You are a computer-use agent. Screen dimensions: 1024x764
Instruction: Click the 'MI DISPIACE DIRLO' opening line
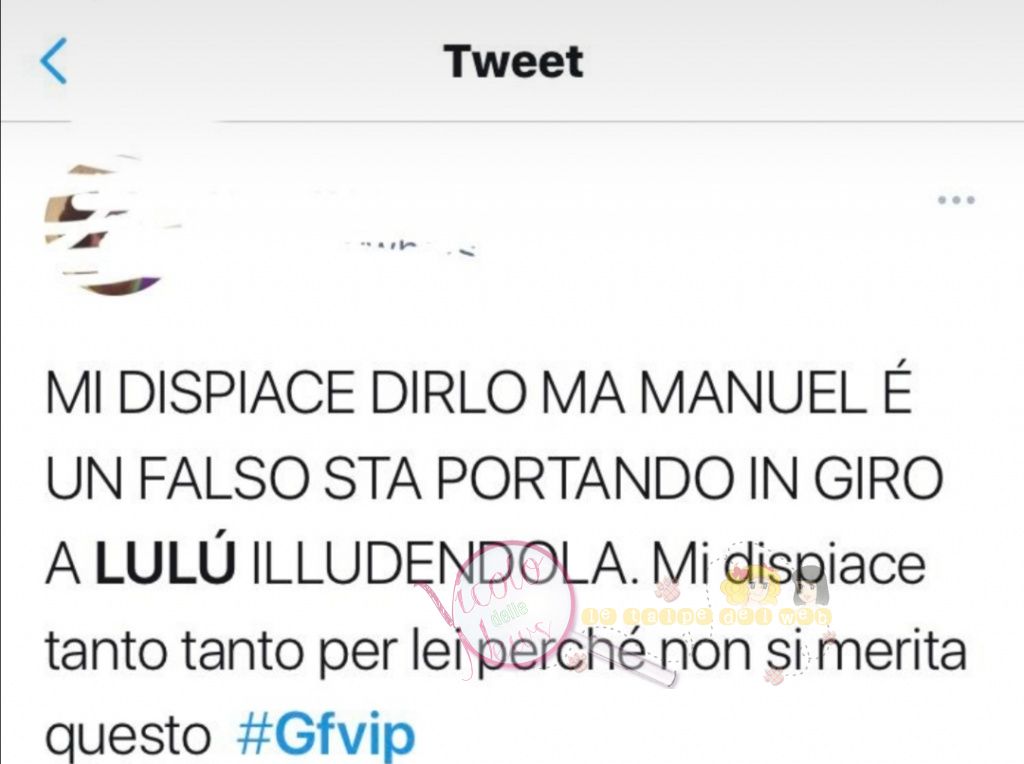286,393
